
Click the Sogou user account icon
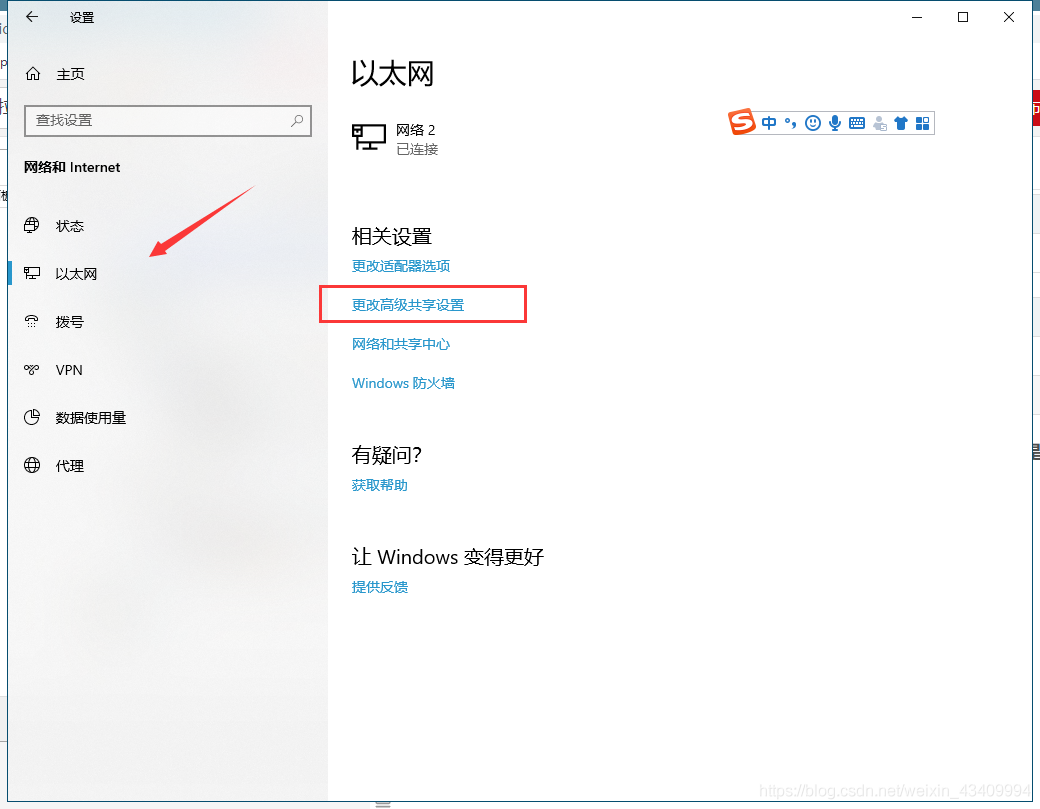[x=879, y=123]
